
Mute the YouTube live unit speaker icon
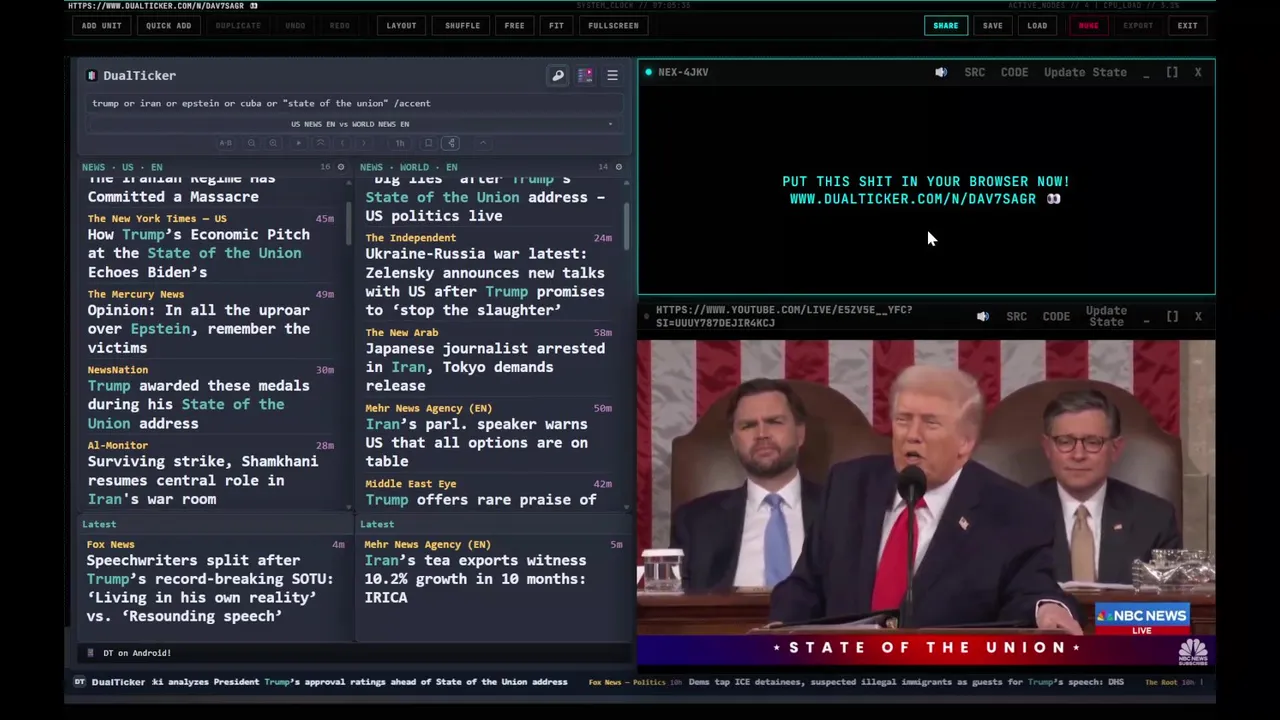(x=983, y=316)
